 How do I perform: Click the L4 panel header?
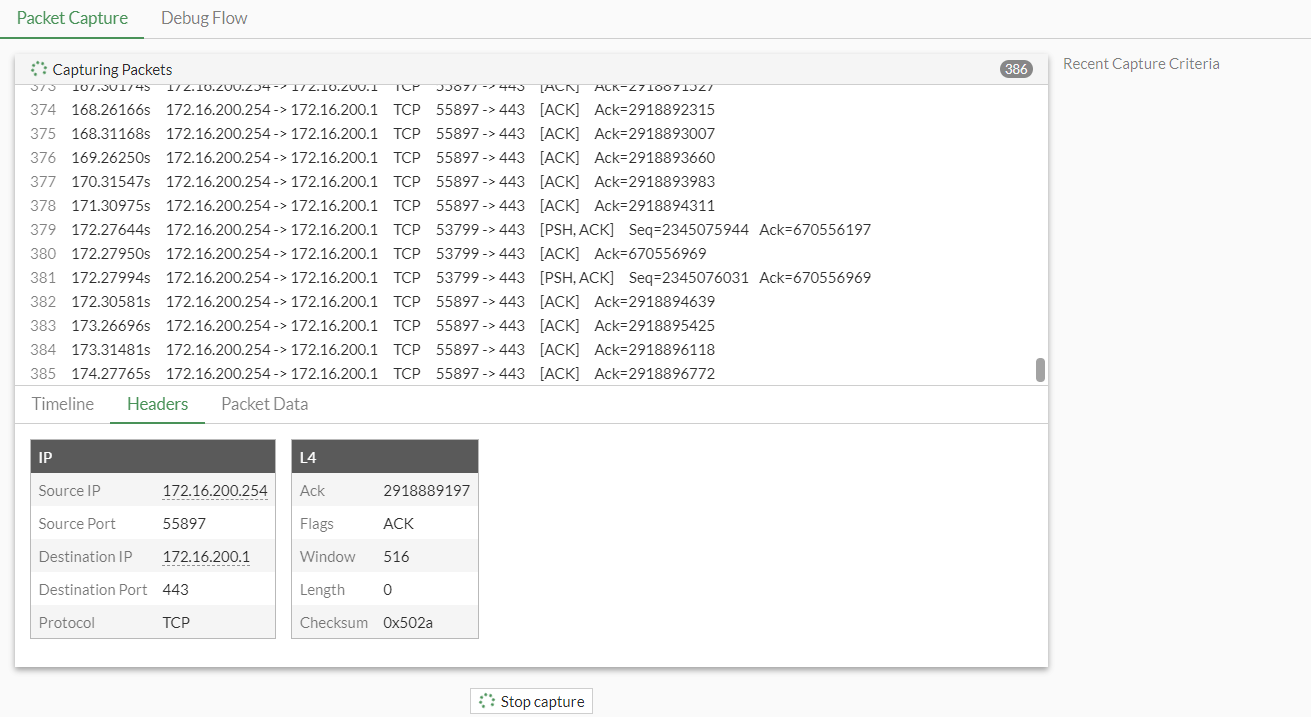tap(385, 457)
